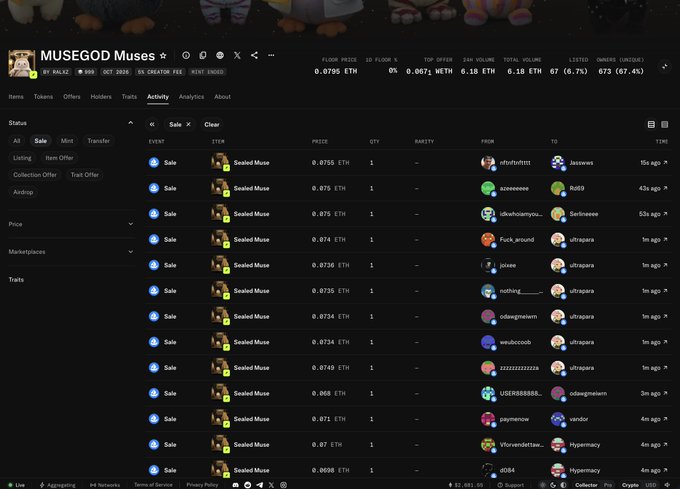The height and width of the screenshot is (489, 680).
Task: Click the Live status indicator
Action: [x=16, y=485]
